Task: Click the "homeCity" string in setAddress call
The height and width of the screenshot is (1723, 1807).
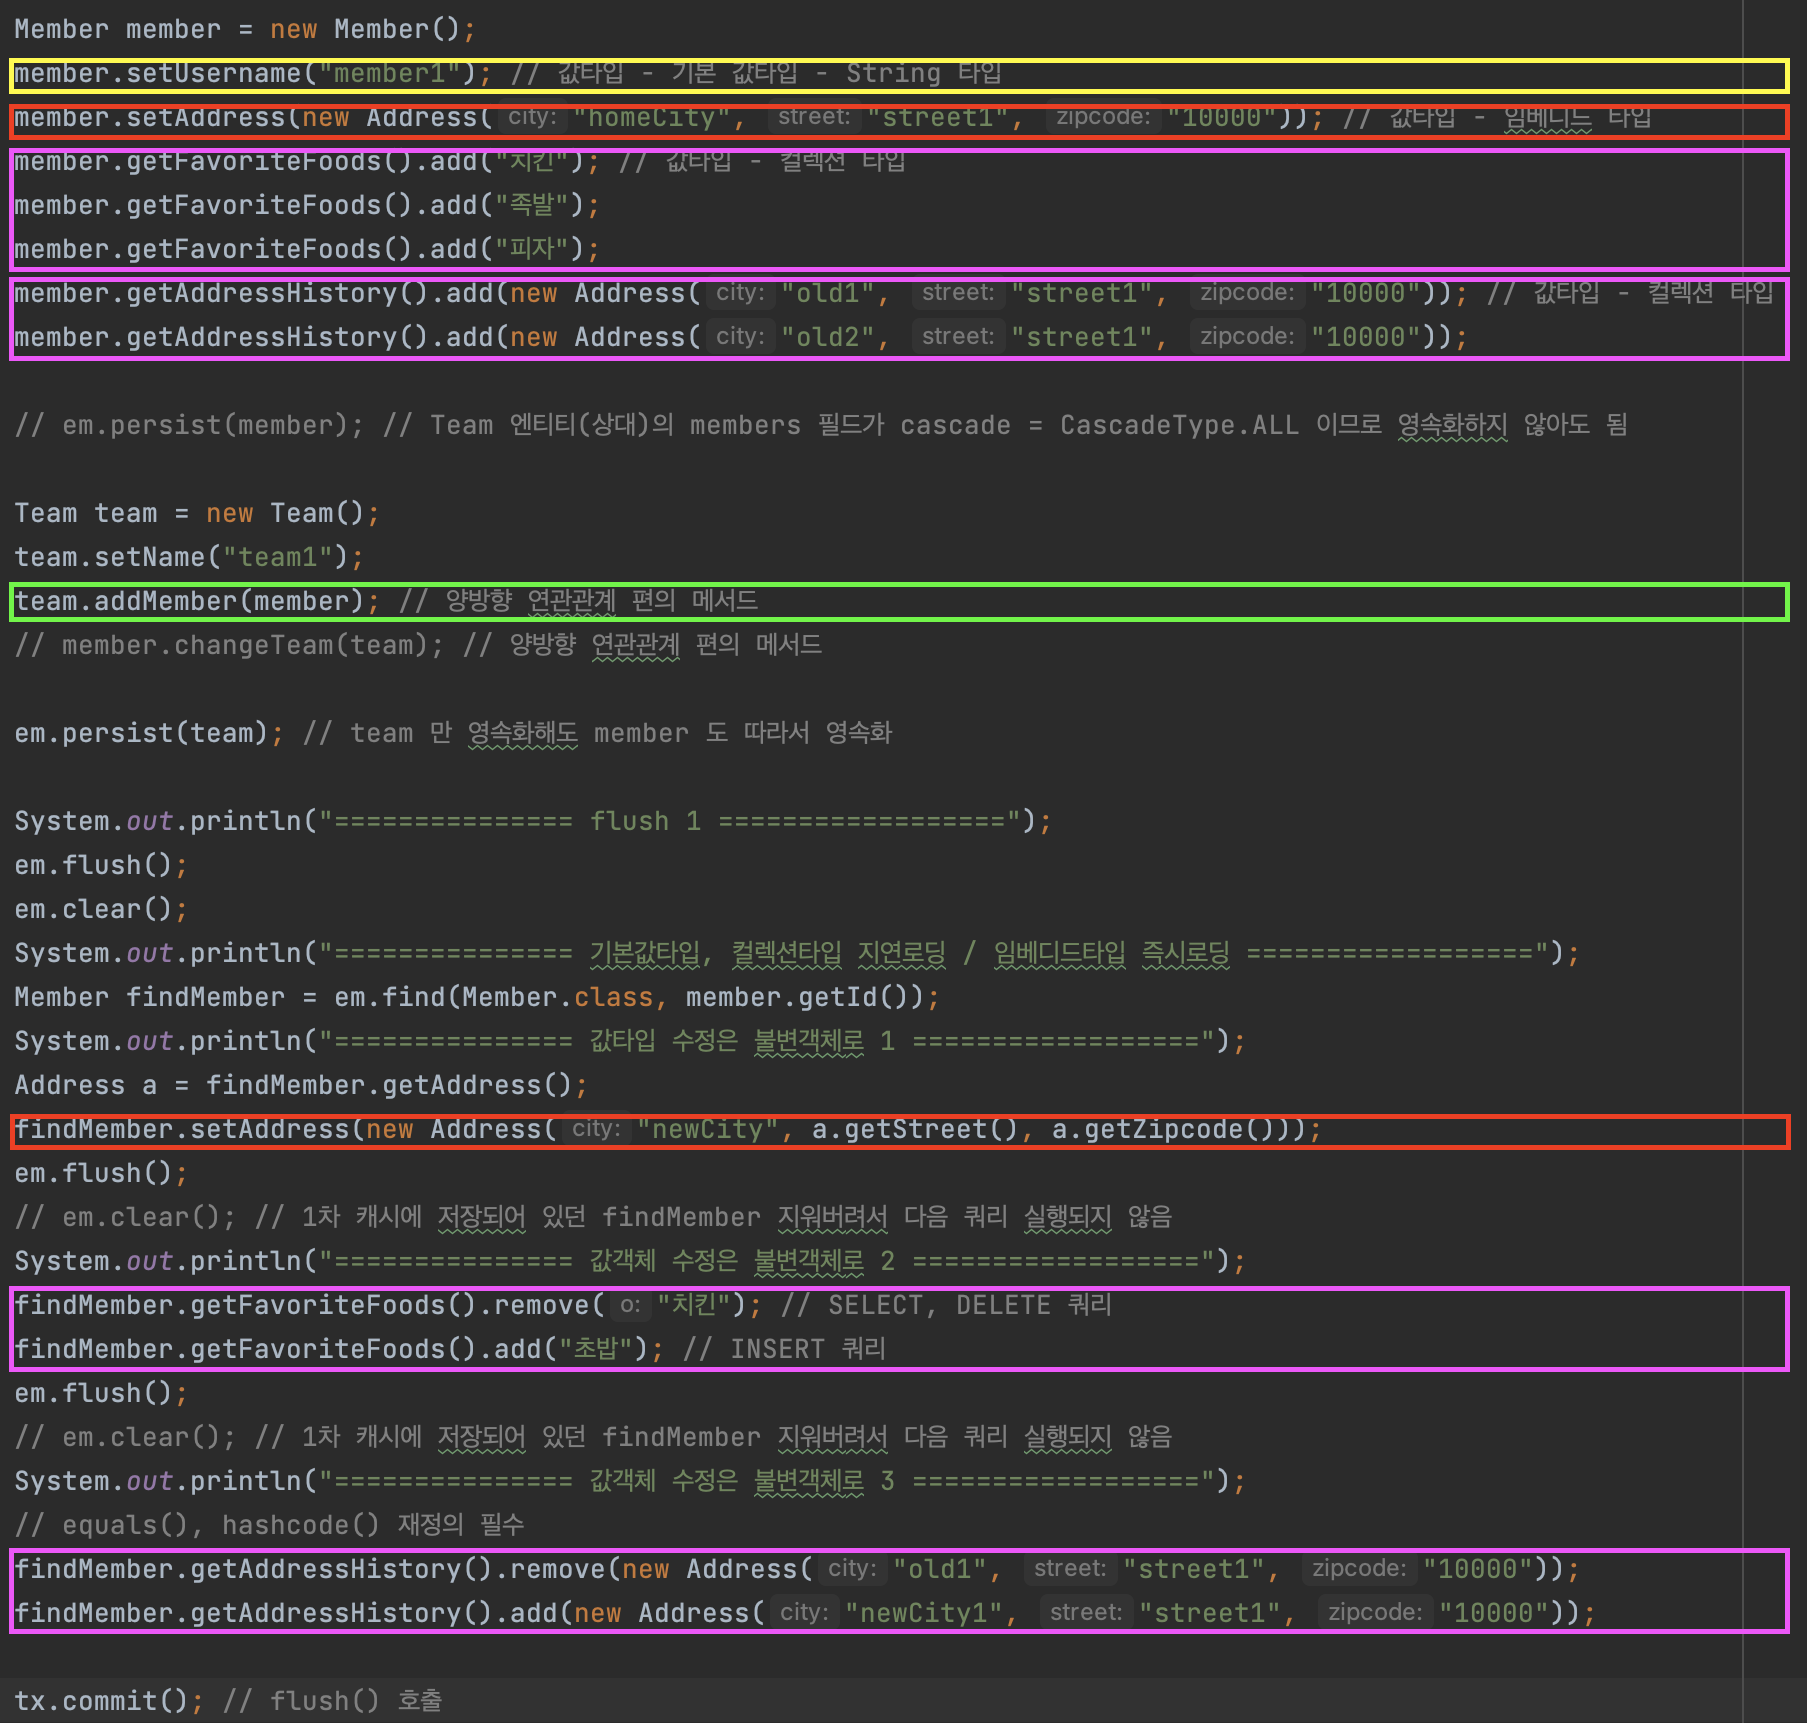Action: coord(652,117)
